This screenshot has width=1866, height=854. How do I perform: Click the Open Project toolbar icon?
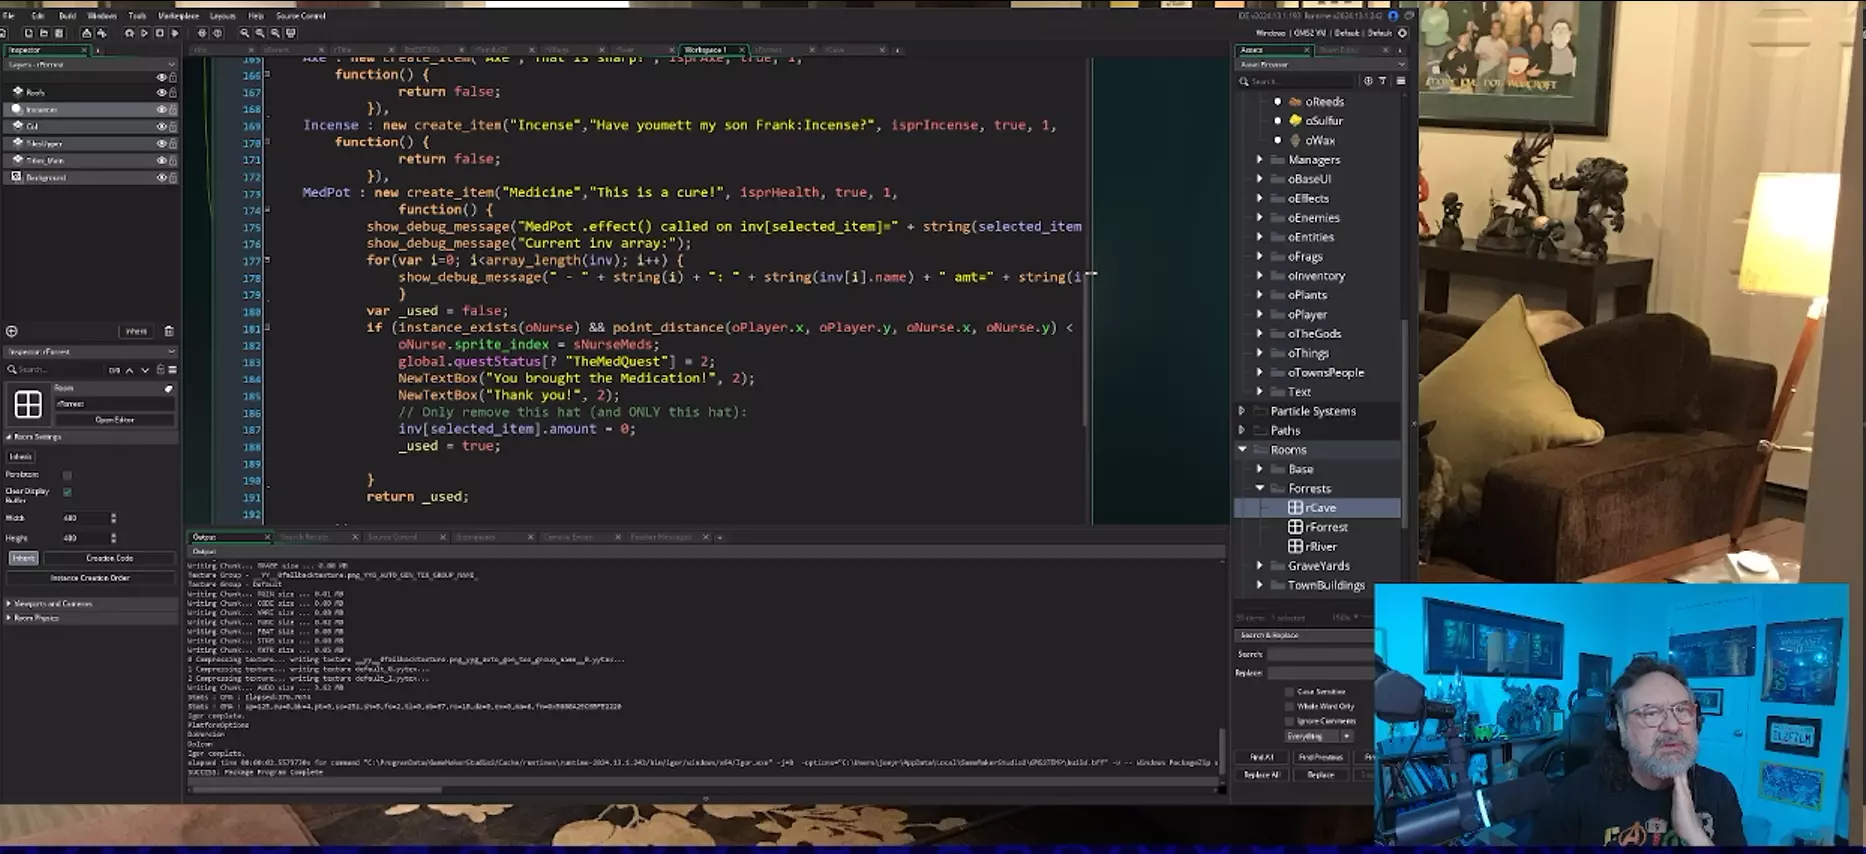44,33
